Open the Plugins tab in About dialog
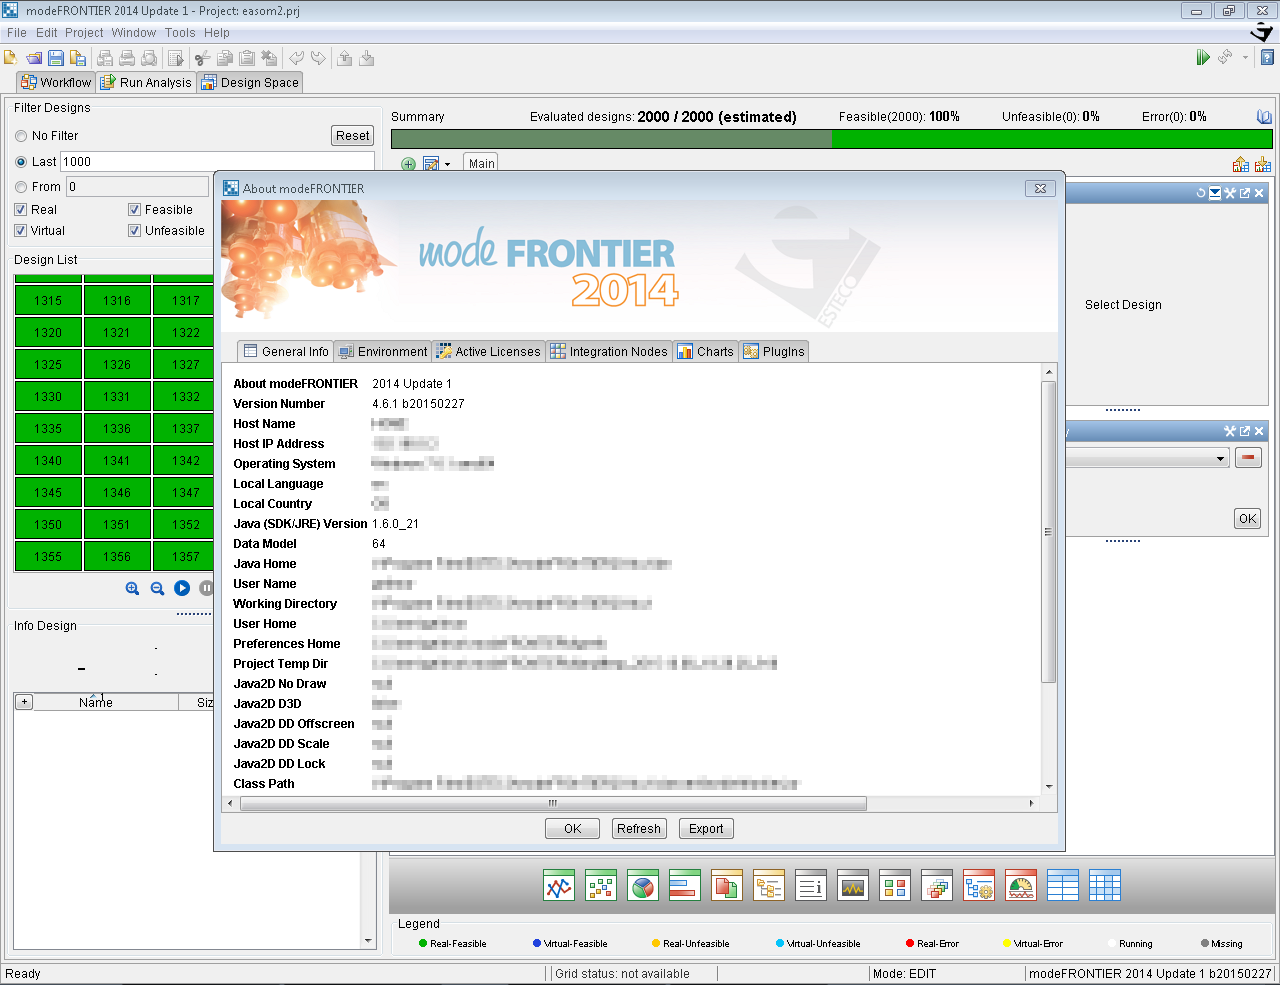Image resolution: width=1280 pixels, height=985 pixels. tap(774, 351)
